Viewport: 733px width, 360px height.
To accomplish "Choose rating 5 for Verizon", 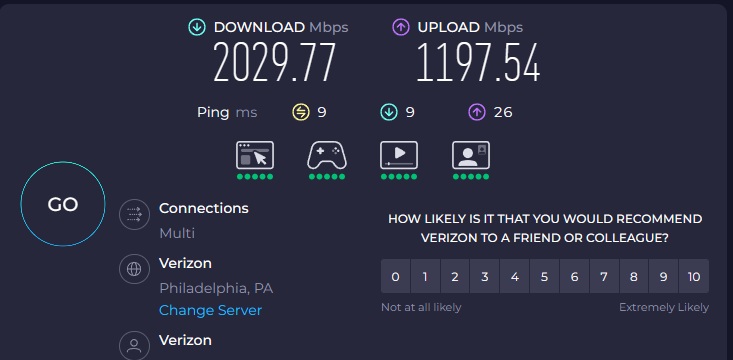I will click(x=544, y=276).
